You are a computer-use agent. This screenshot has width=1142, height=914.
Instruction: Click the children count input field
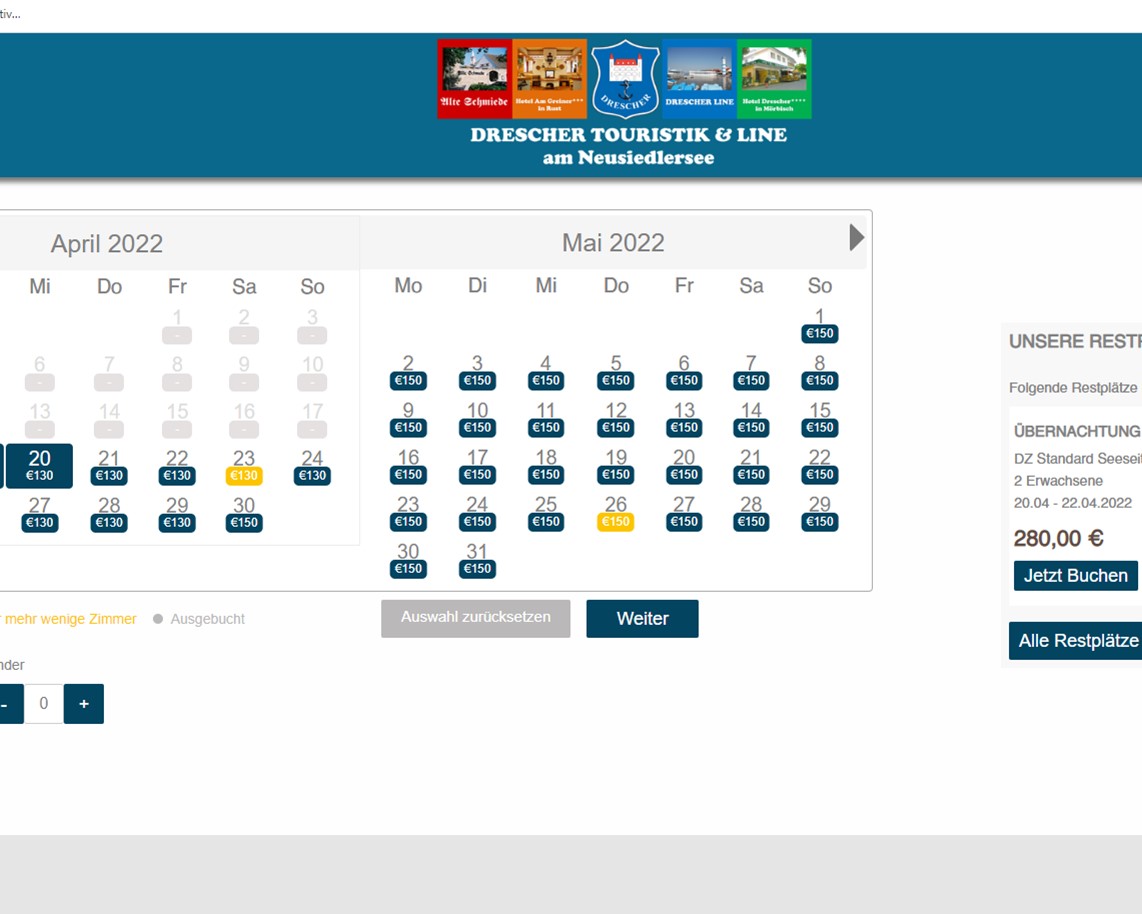(43, 704)
